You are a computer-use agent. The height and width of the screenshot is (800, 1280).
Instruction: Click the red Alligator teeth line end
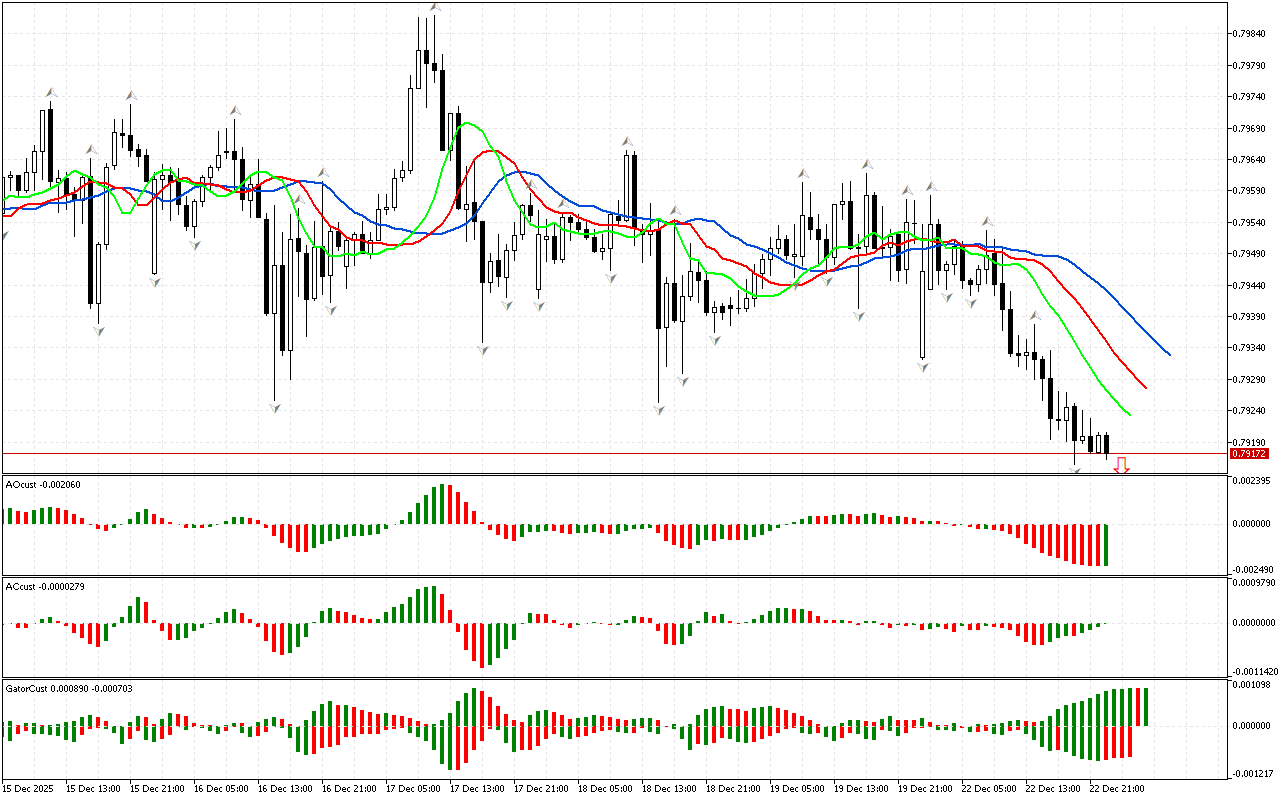(x=1144, y=387)
